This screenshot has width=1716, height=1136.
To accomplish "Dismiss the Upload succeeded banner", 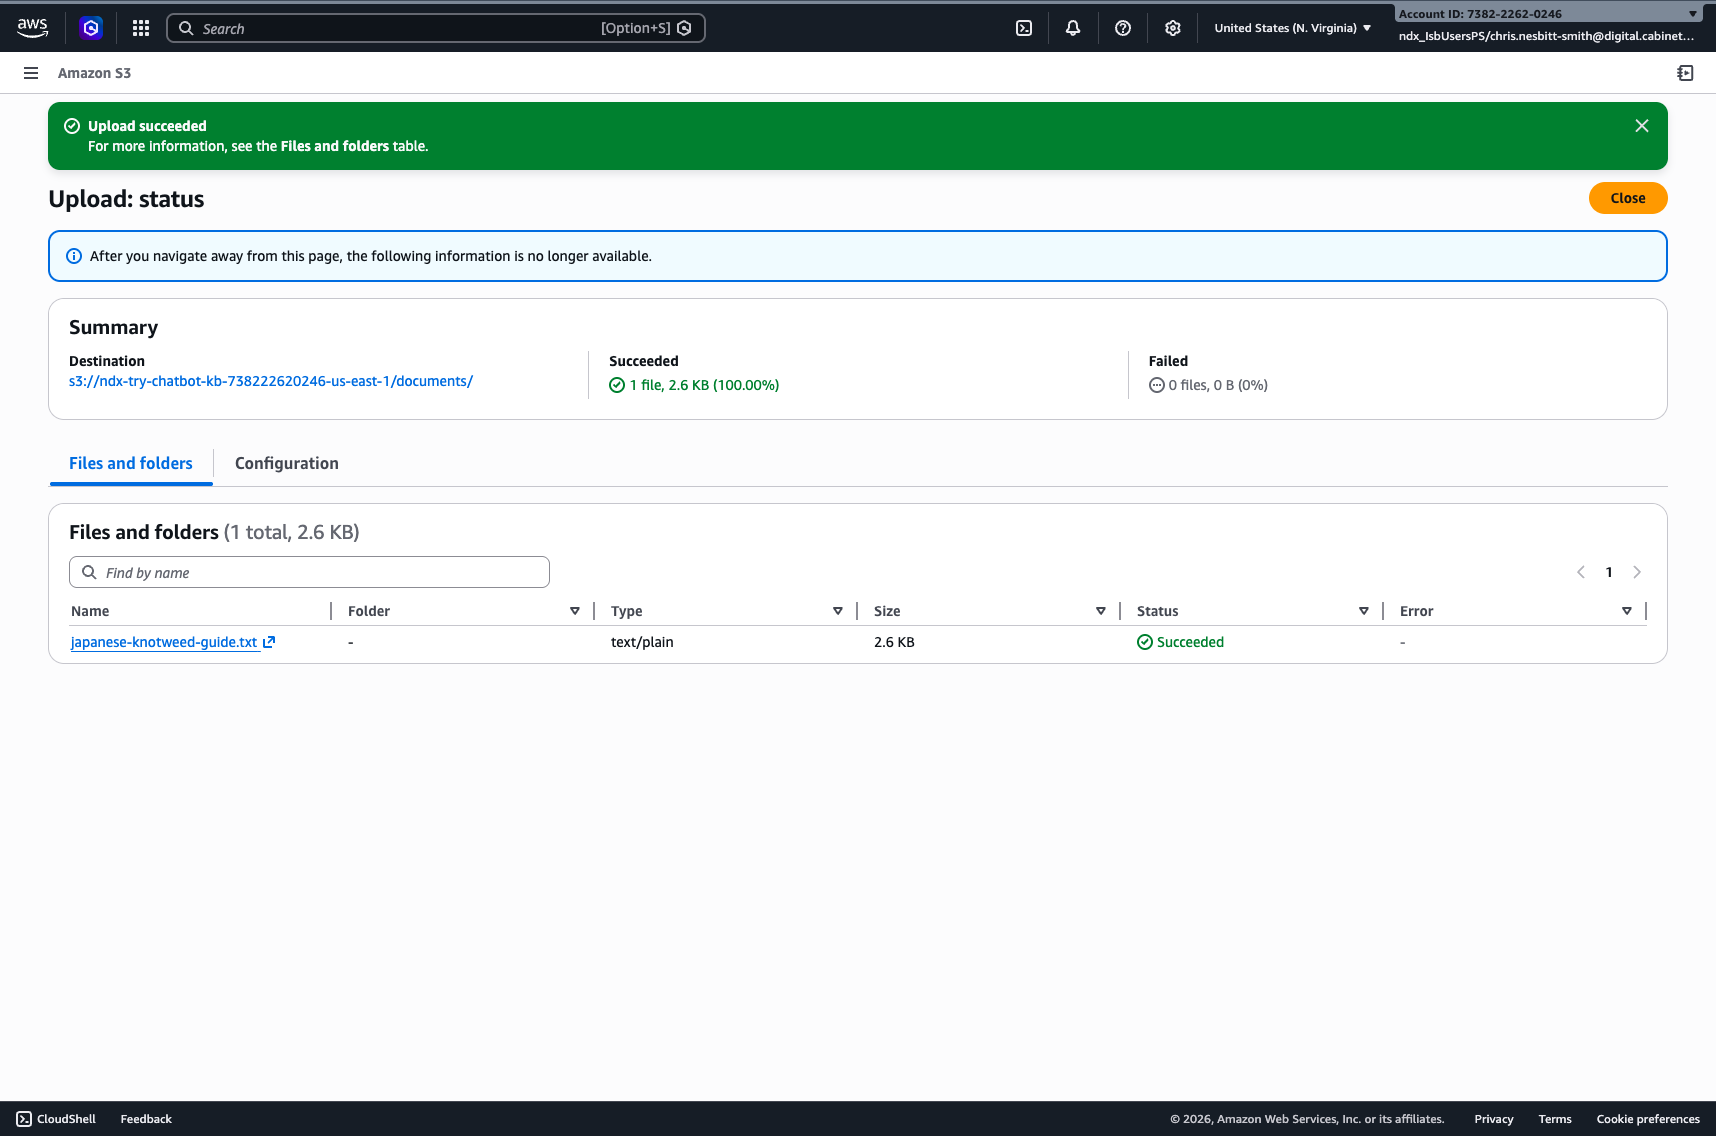I will pos(1642,126).
